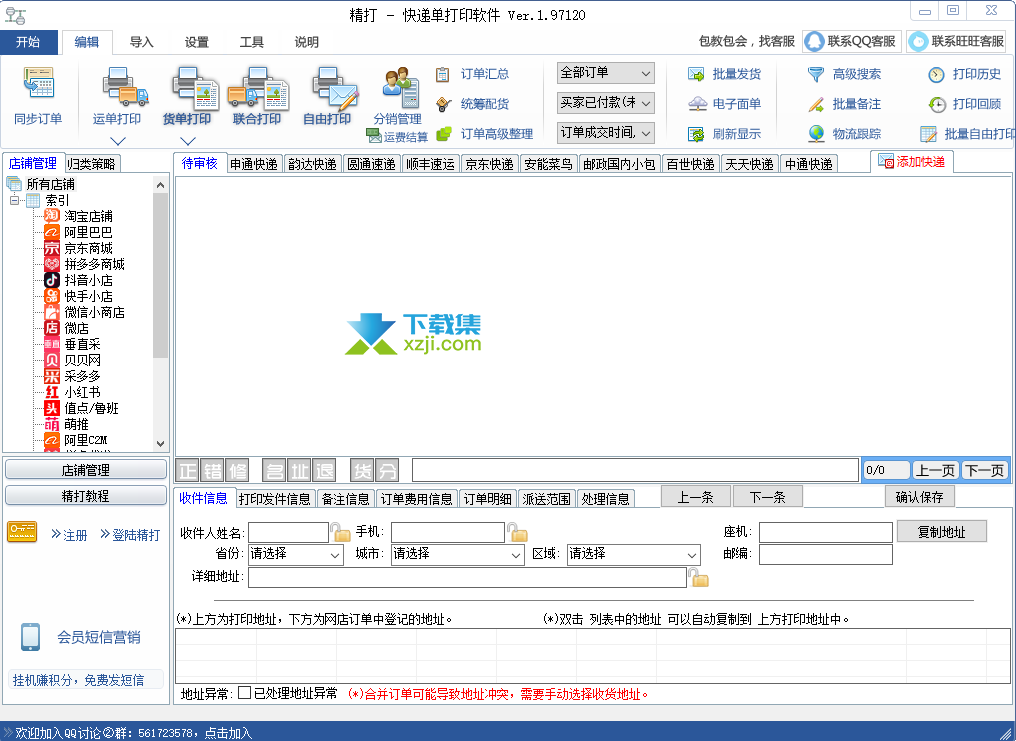Open the 省份 province dropdown
Image resolution: width=1016 pixels, height=741 pixels.
point(296,554)
